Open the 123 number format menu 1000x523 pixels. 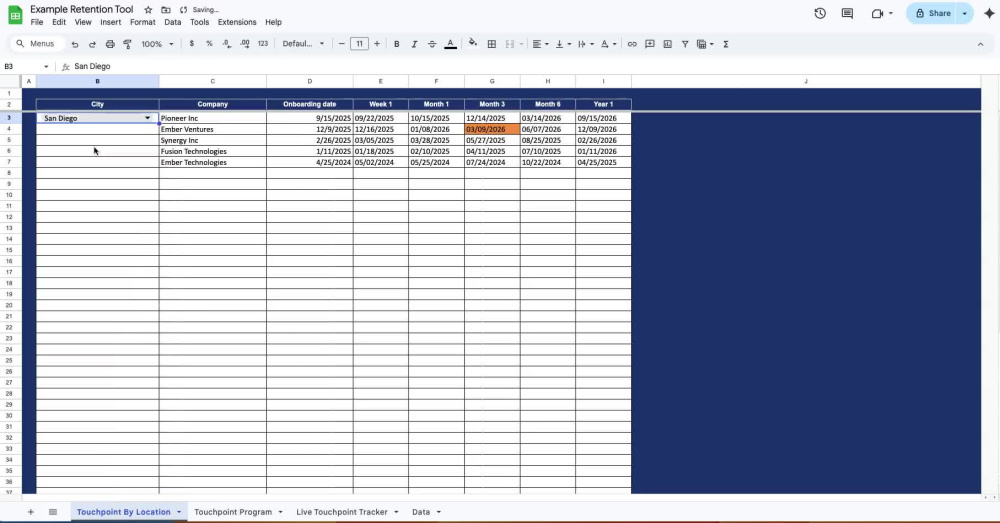click(263, 44)
